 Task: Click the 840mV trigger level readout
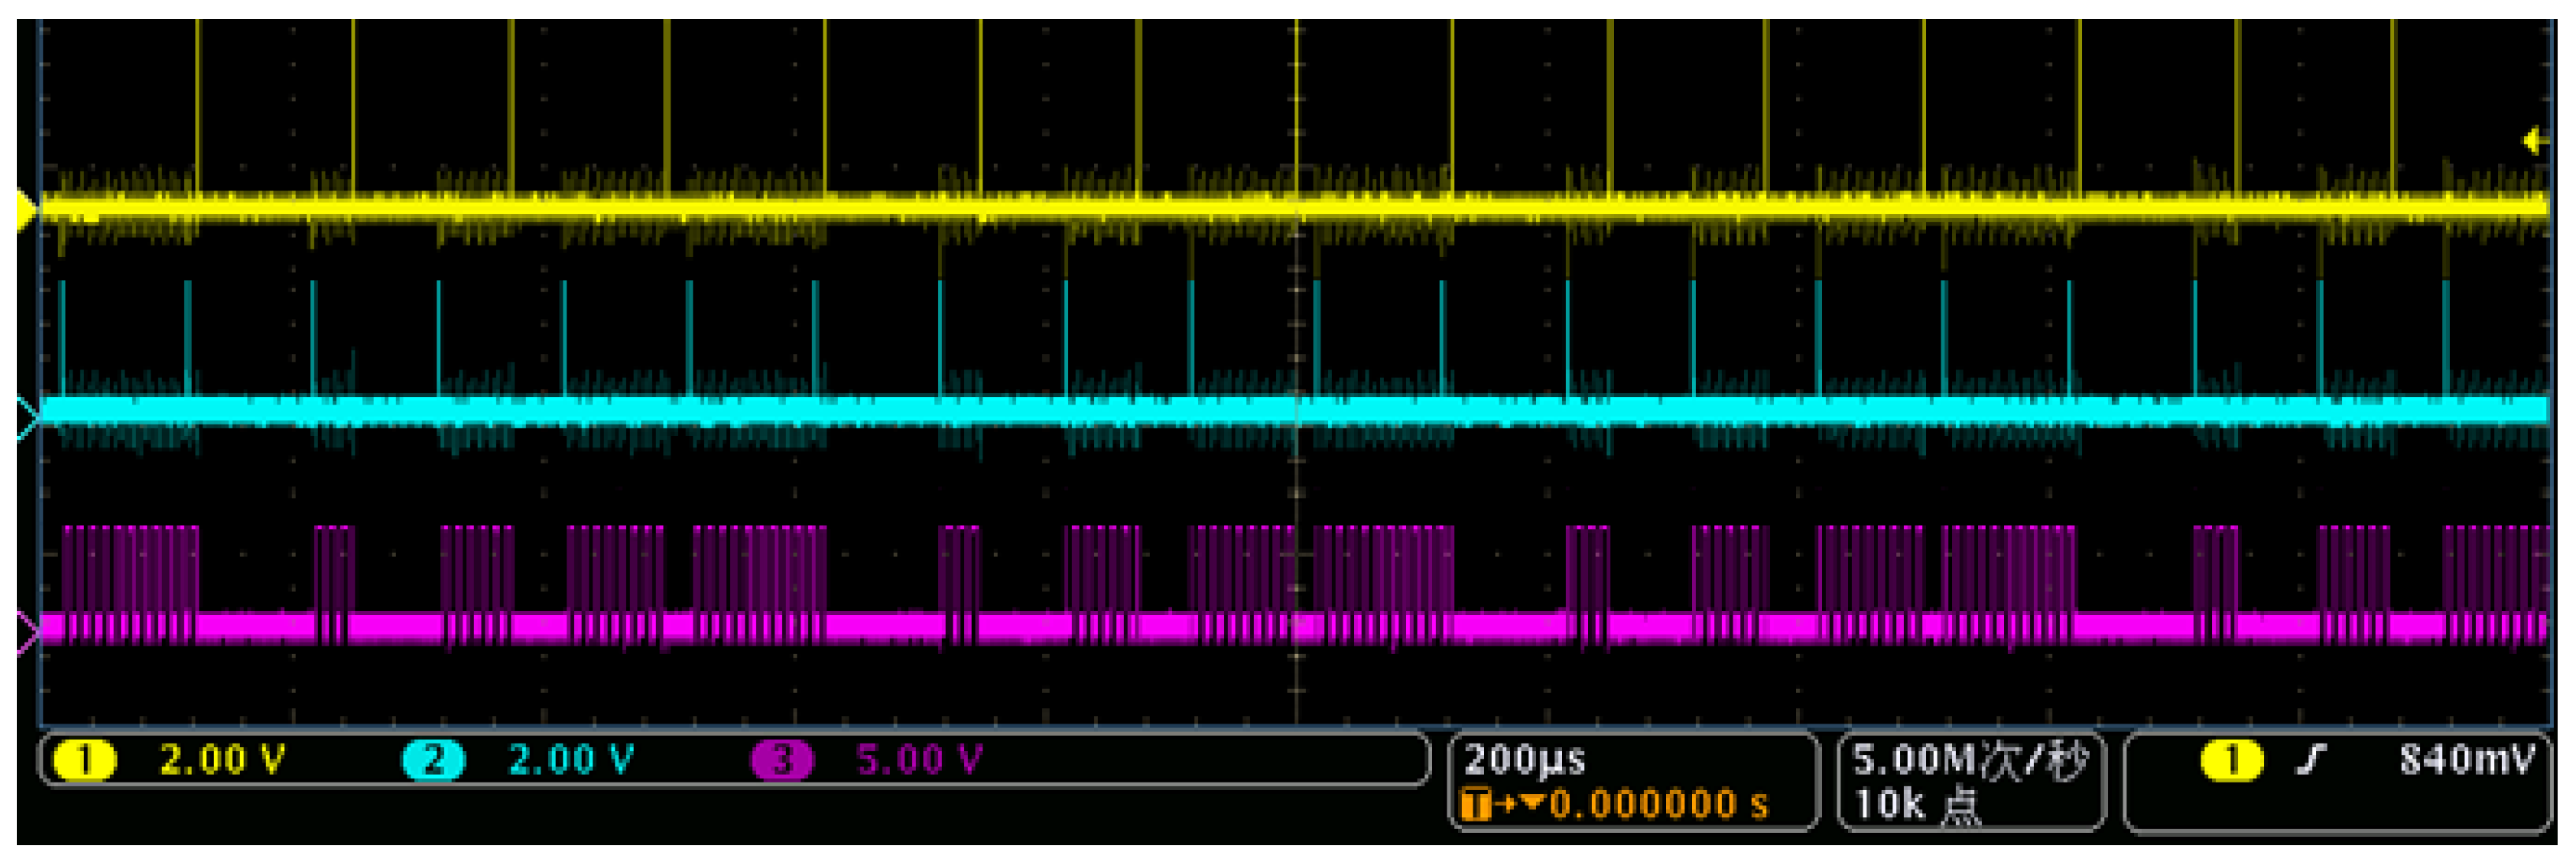click(2466, 760)
